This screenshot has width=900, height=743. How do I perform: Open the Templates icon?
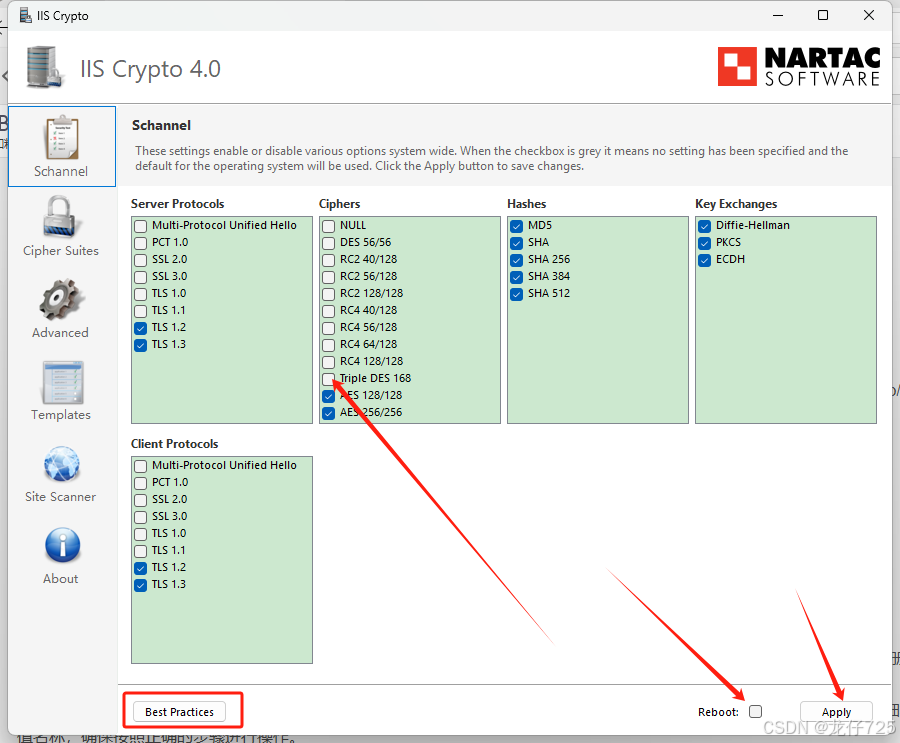tap(62, 382)
